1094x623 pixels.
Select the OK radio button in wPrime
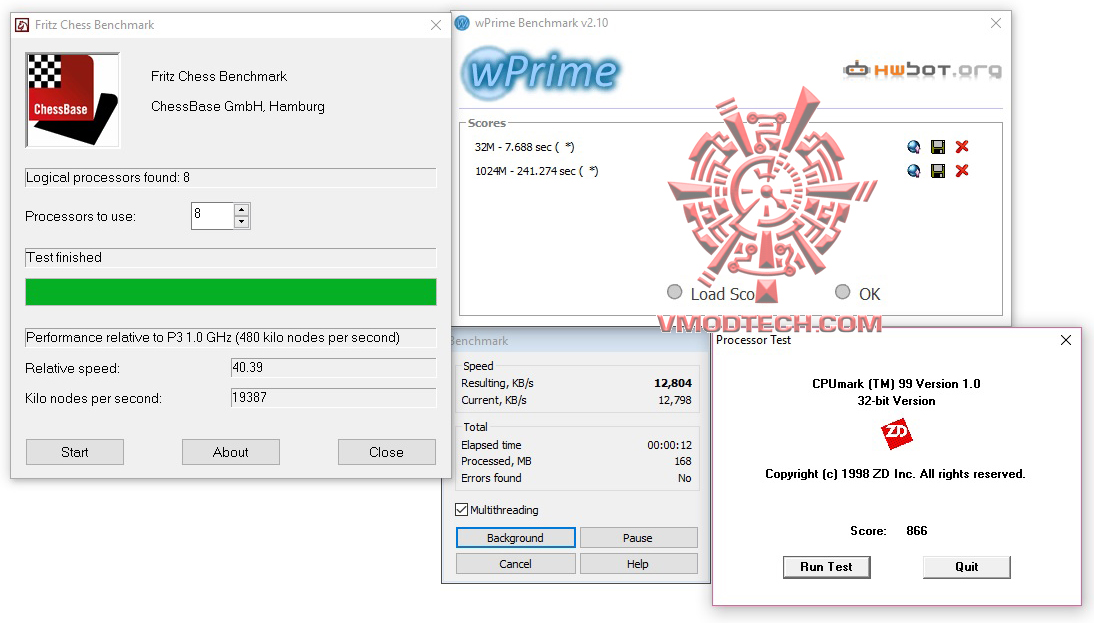[x=843, y=292]
